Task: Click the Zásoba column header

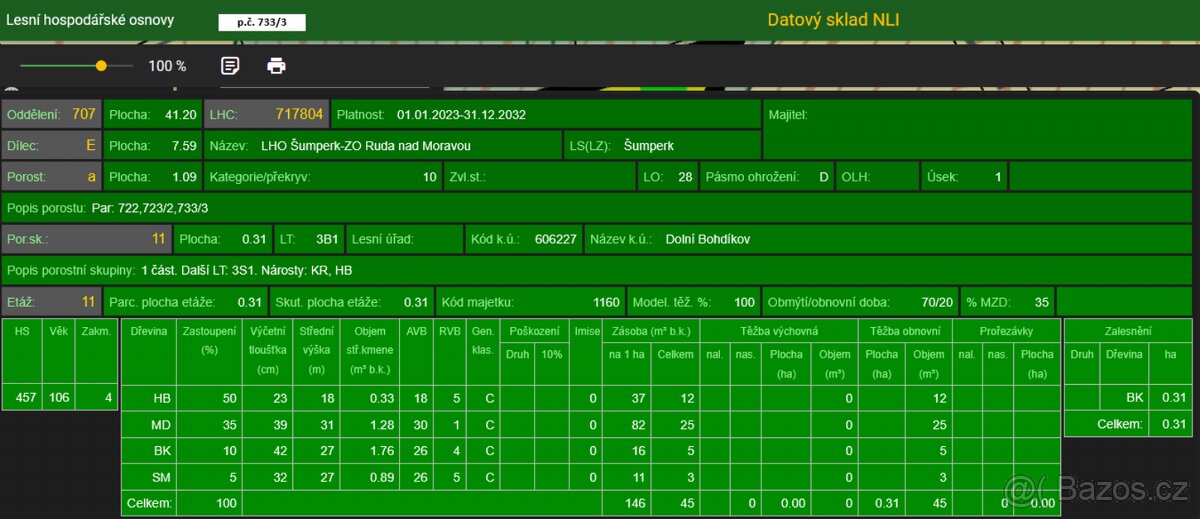Action: (x=649, y=330)
